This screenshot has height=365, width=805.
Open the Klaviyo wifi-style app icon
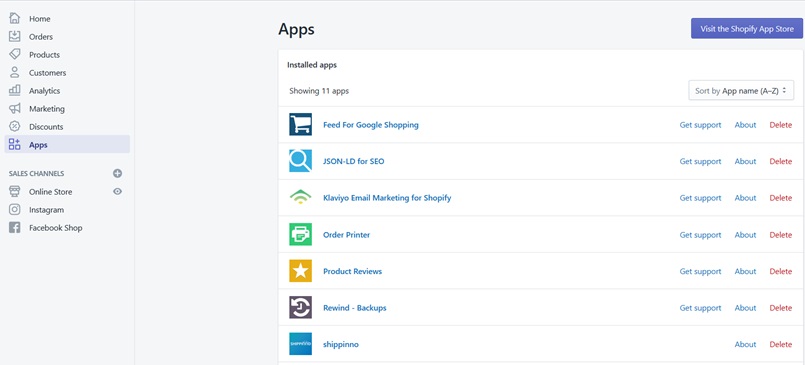(300, 198)
